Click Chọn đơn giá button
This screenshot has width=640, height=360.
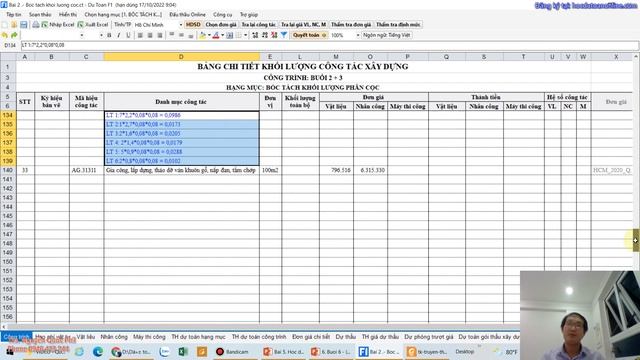click(221, 25)
